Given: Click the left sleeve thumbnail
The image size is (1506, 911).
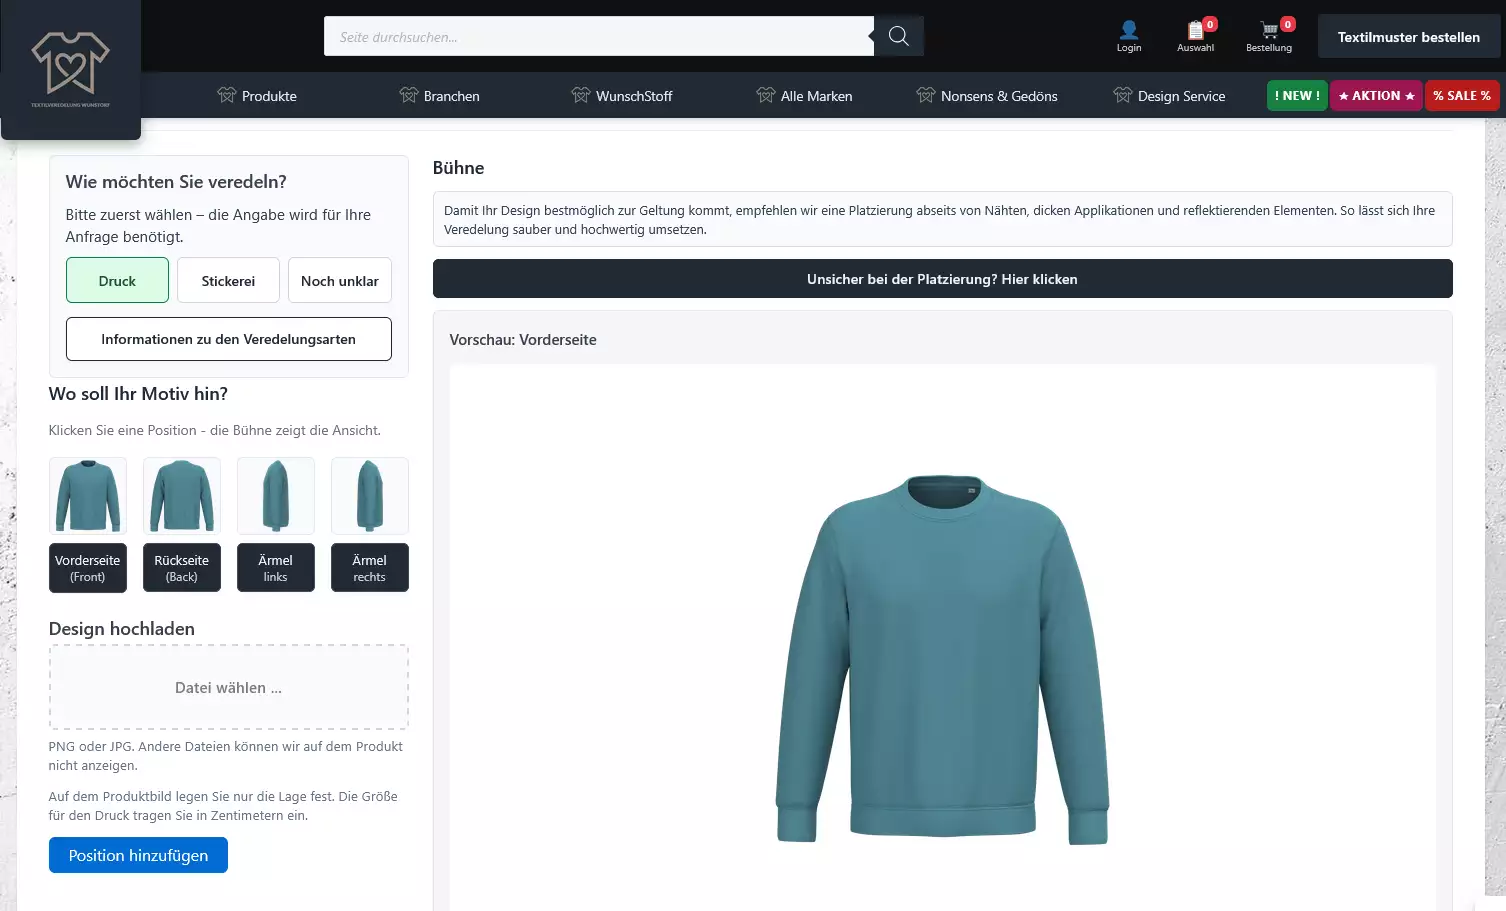Looking at the screenshot, I should point(276,496).
